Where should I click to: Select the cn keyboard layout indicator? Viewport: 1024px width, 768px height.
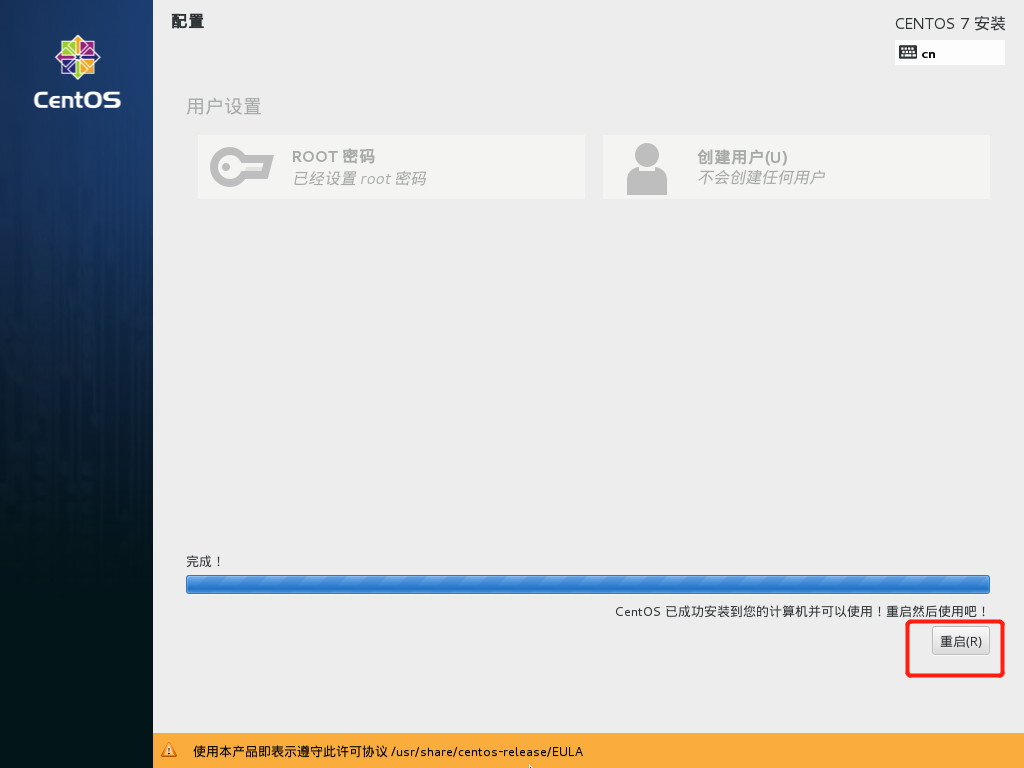pyautogui.click(x=928, y=54)
